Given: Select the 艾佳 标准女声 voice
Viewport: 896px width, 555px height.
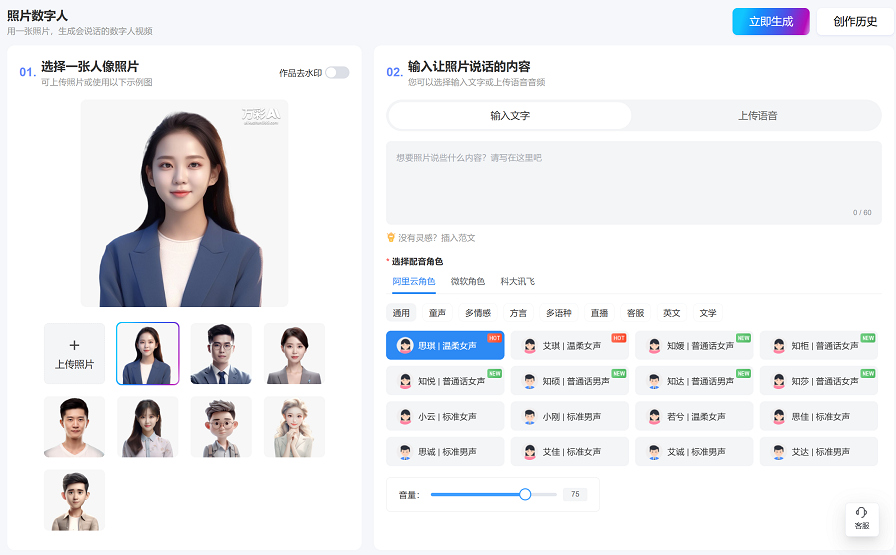Looking at the screenshot, I should point(569,452).
